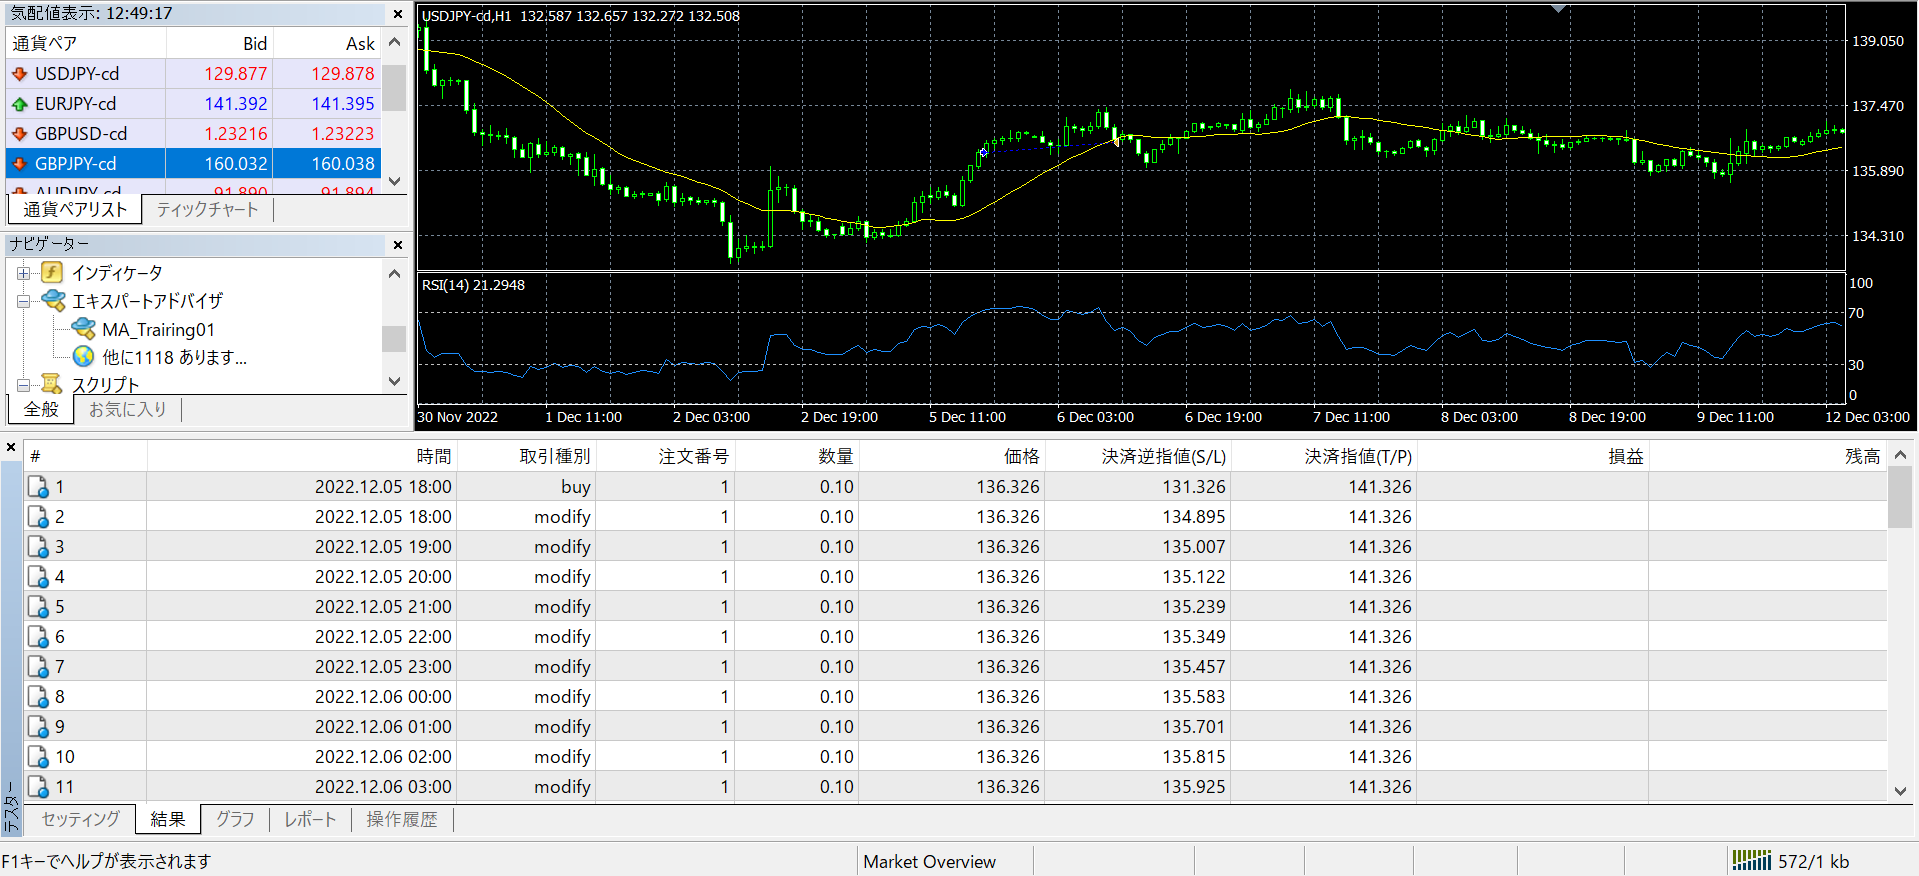Select the GBPJPY-cd row

point(193,164)
